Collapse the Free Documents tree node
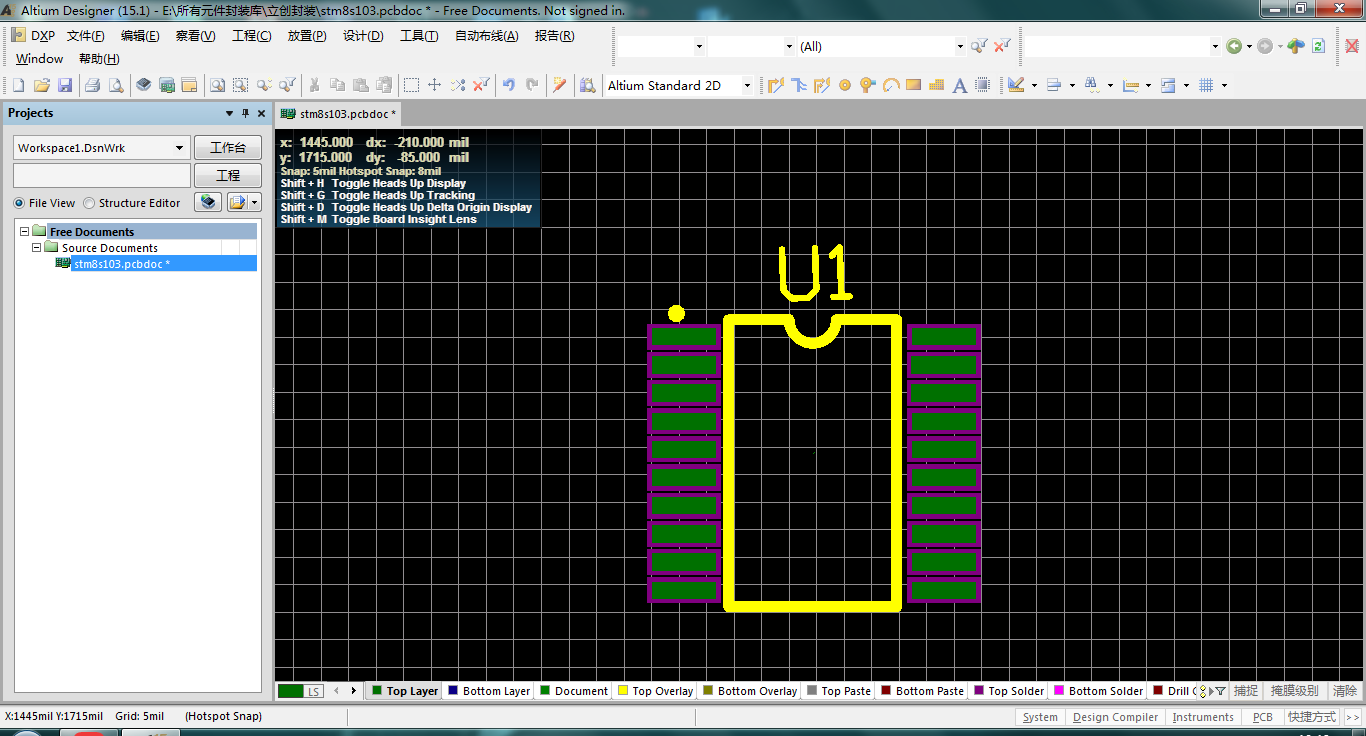1366x736 pixels. tap(25, 231)
